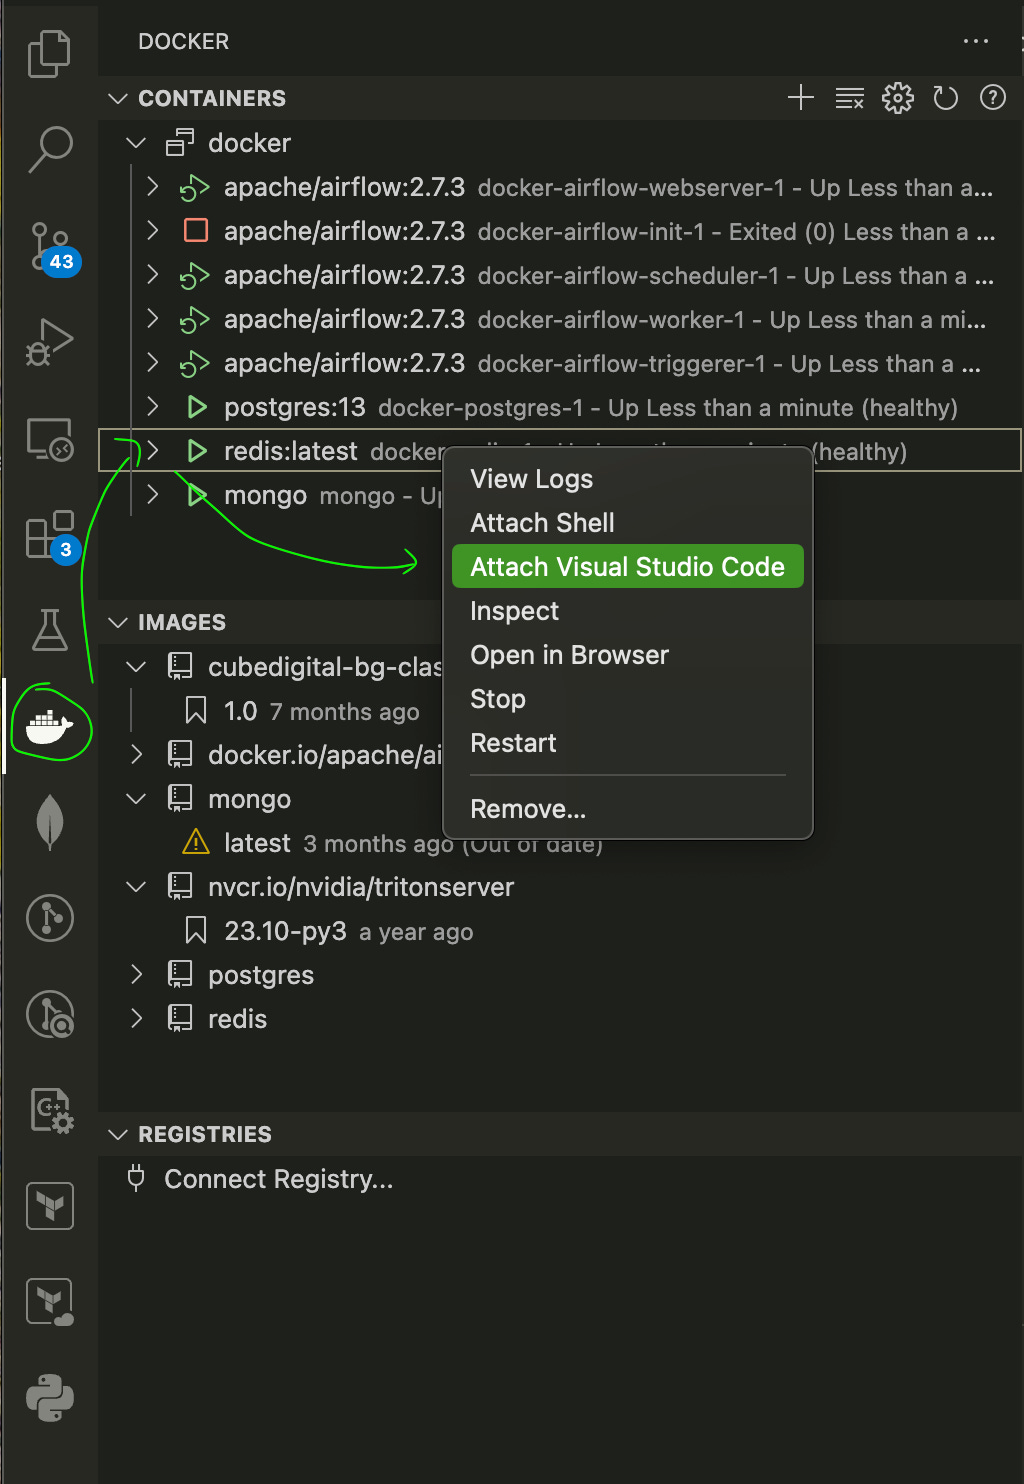Collapse the REGISTRIES section

(118, 1134)
